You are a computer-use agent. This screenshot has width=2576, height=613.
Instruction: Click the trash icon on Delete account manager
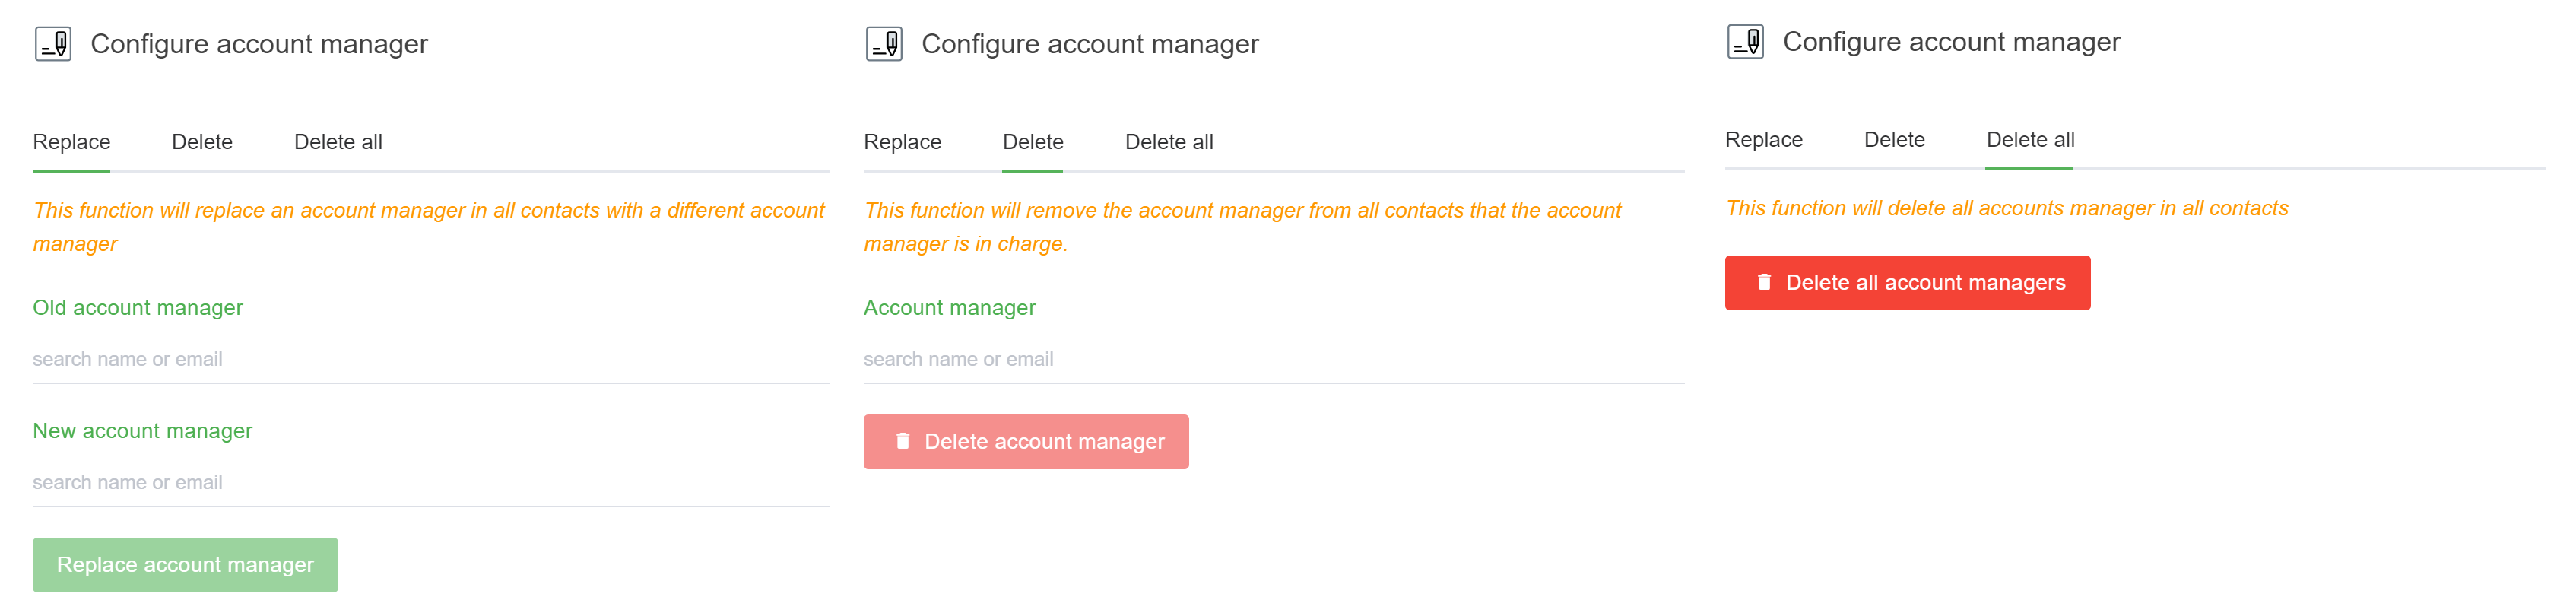click(903, 441)
